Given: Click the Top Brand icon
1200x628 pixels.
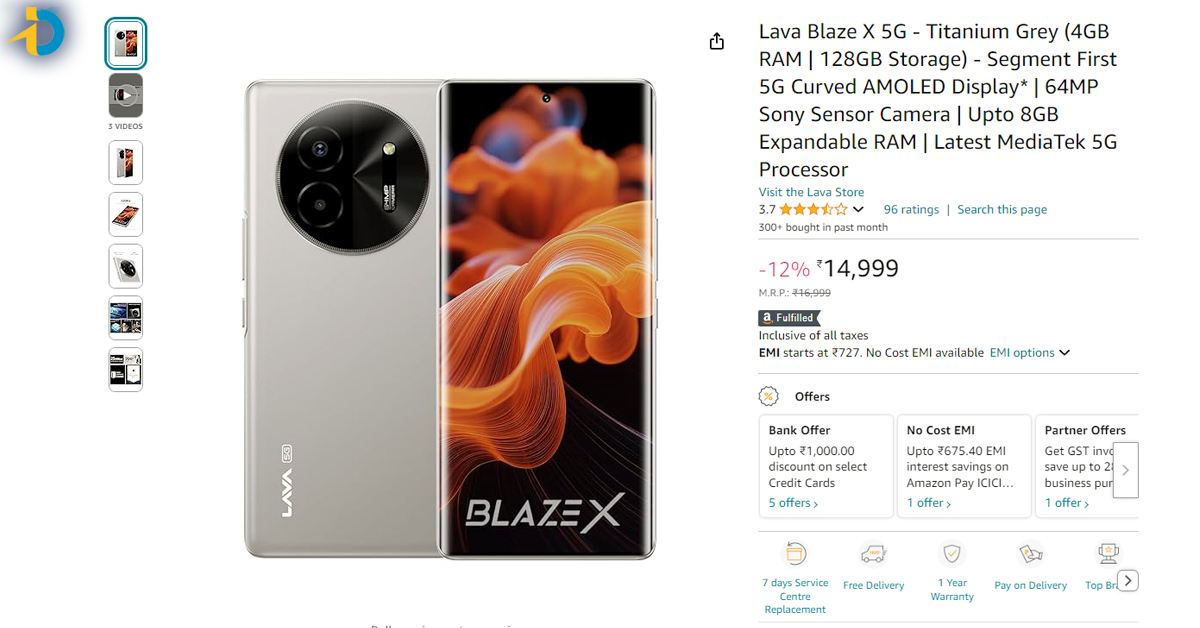Looking at the screenshot, I should tap(1109, 552).
